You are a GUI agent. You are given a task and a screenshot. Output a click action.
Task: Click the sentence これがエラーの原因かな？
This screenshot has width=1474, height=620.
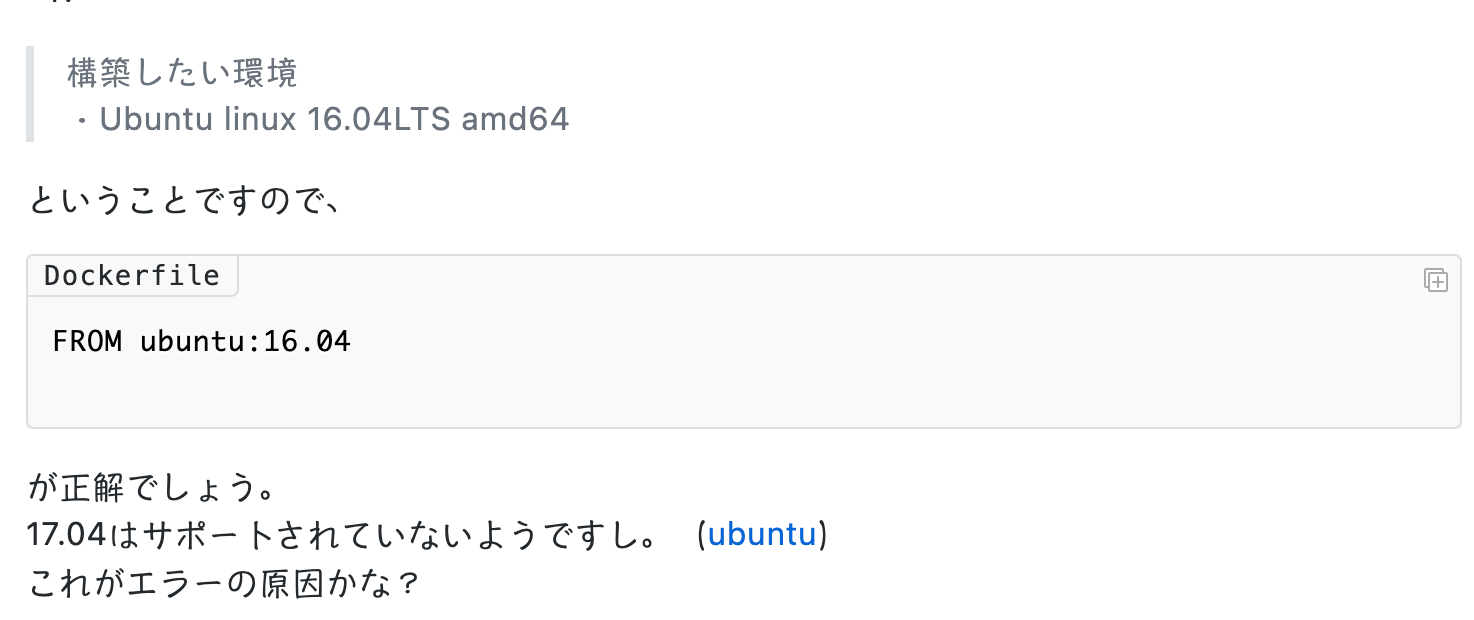(x=222, y=583)
